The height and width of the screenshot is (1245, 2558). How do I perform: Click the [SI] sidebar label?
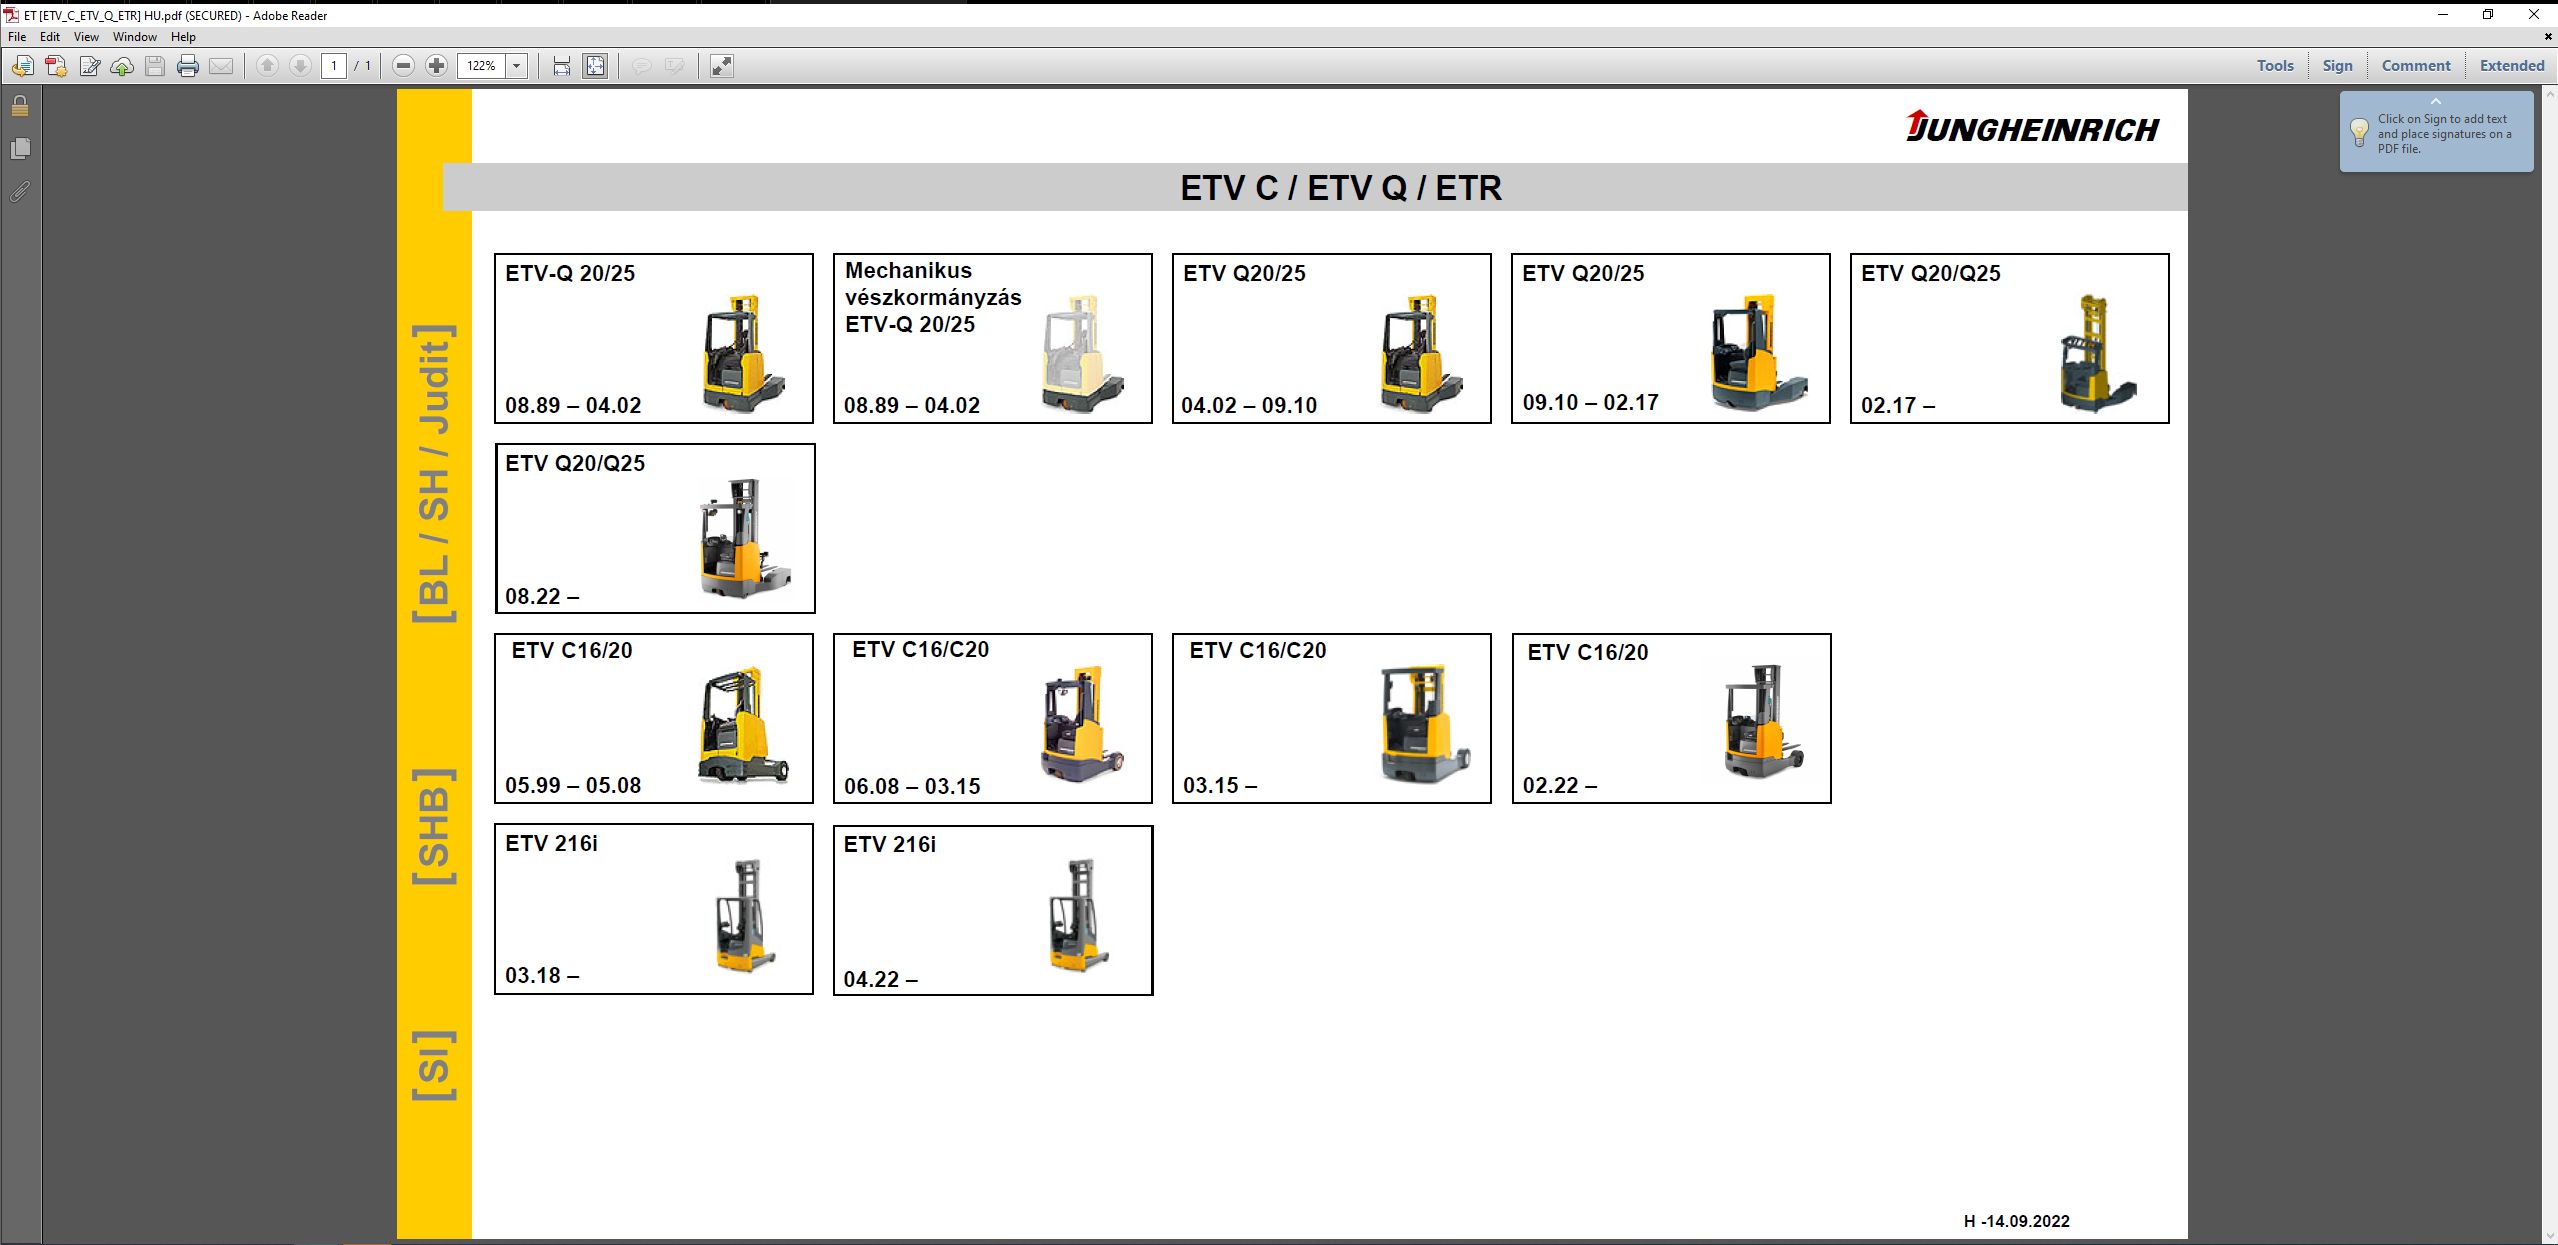435,1064
